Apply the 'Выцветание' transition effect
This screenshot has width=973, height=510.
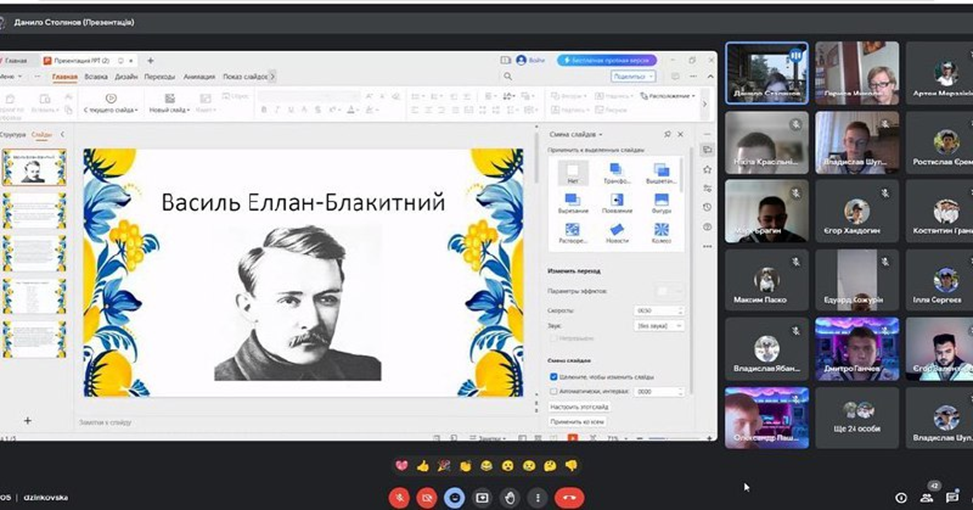(661, 172)
